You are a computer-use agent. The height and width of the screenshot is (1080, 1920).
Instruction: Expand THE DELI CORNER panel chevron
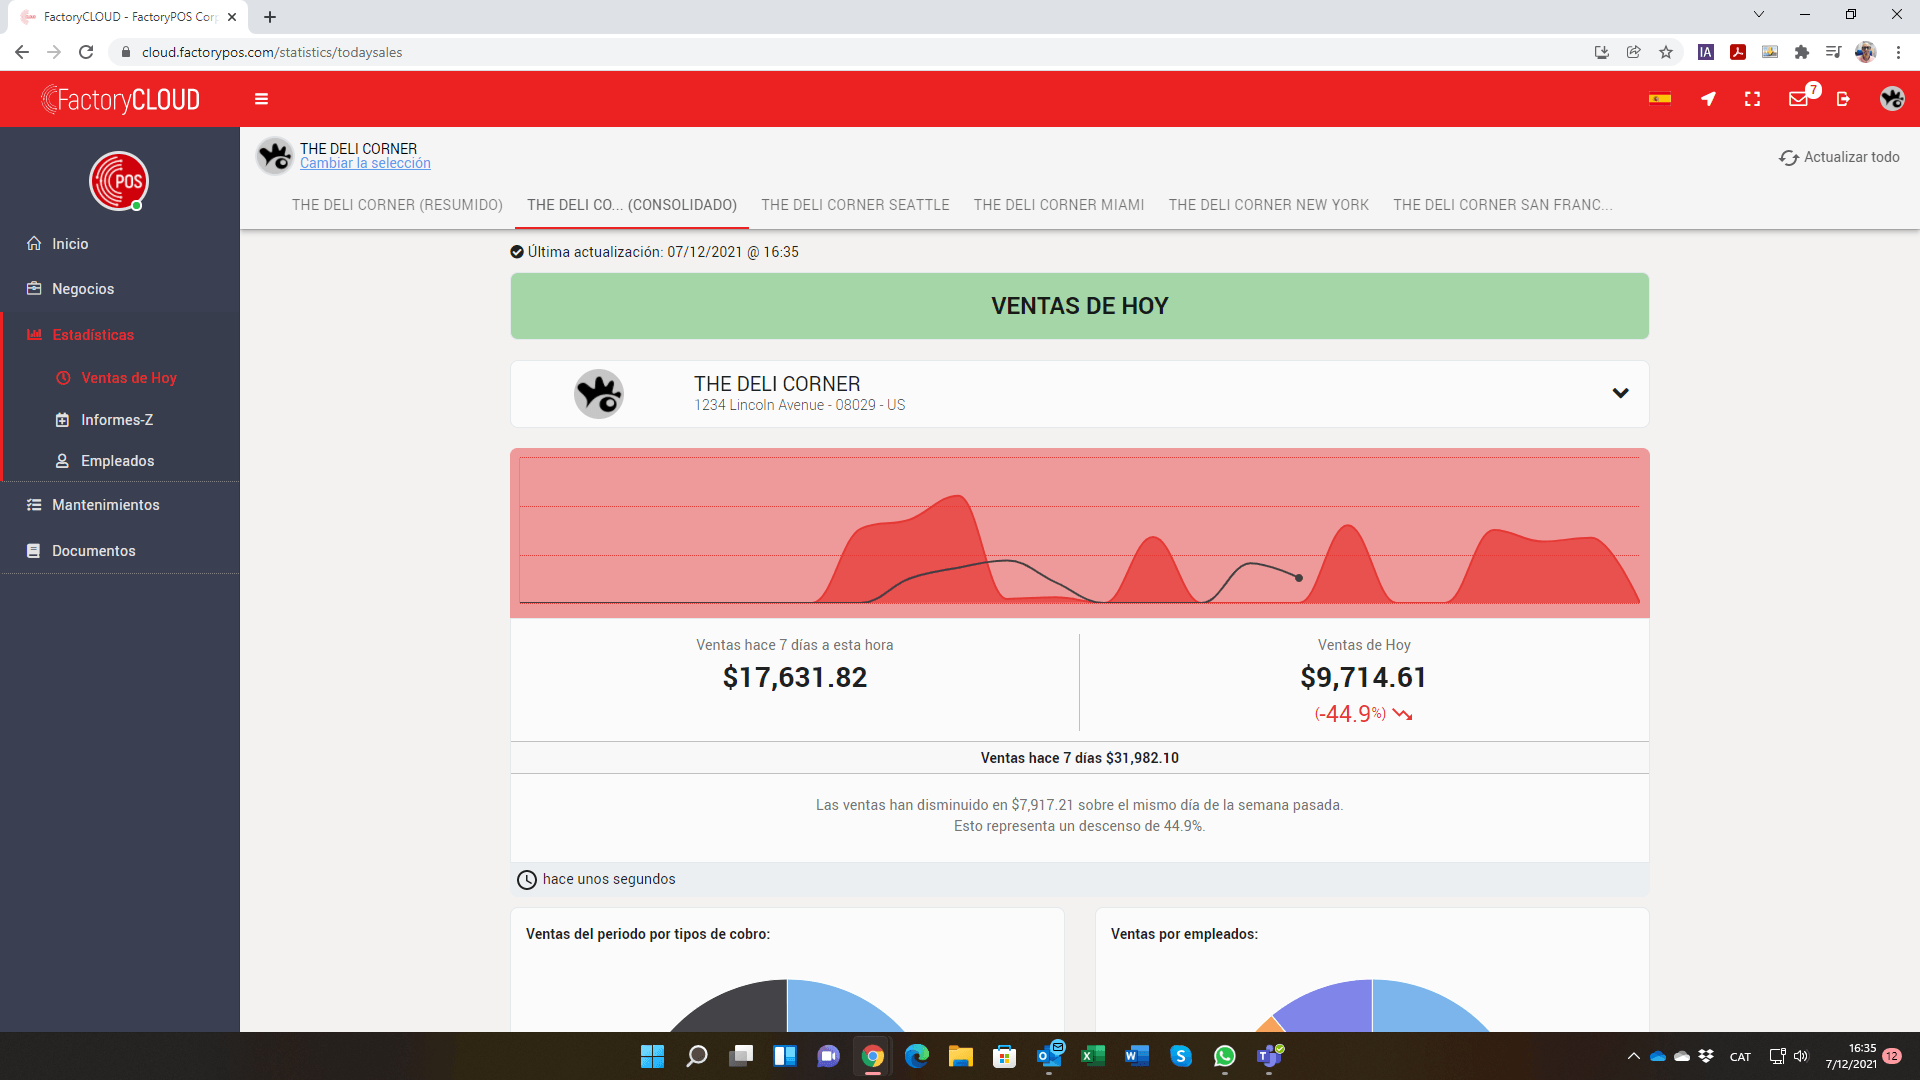pos(1620,393)
